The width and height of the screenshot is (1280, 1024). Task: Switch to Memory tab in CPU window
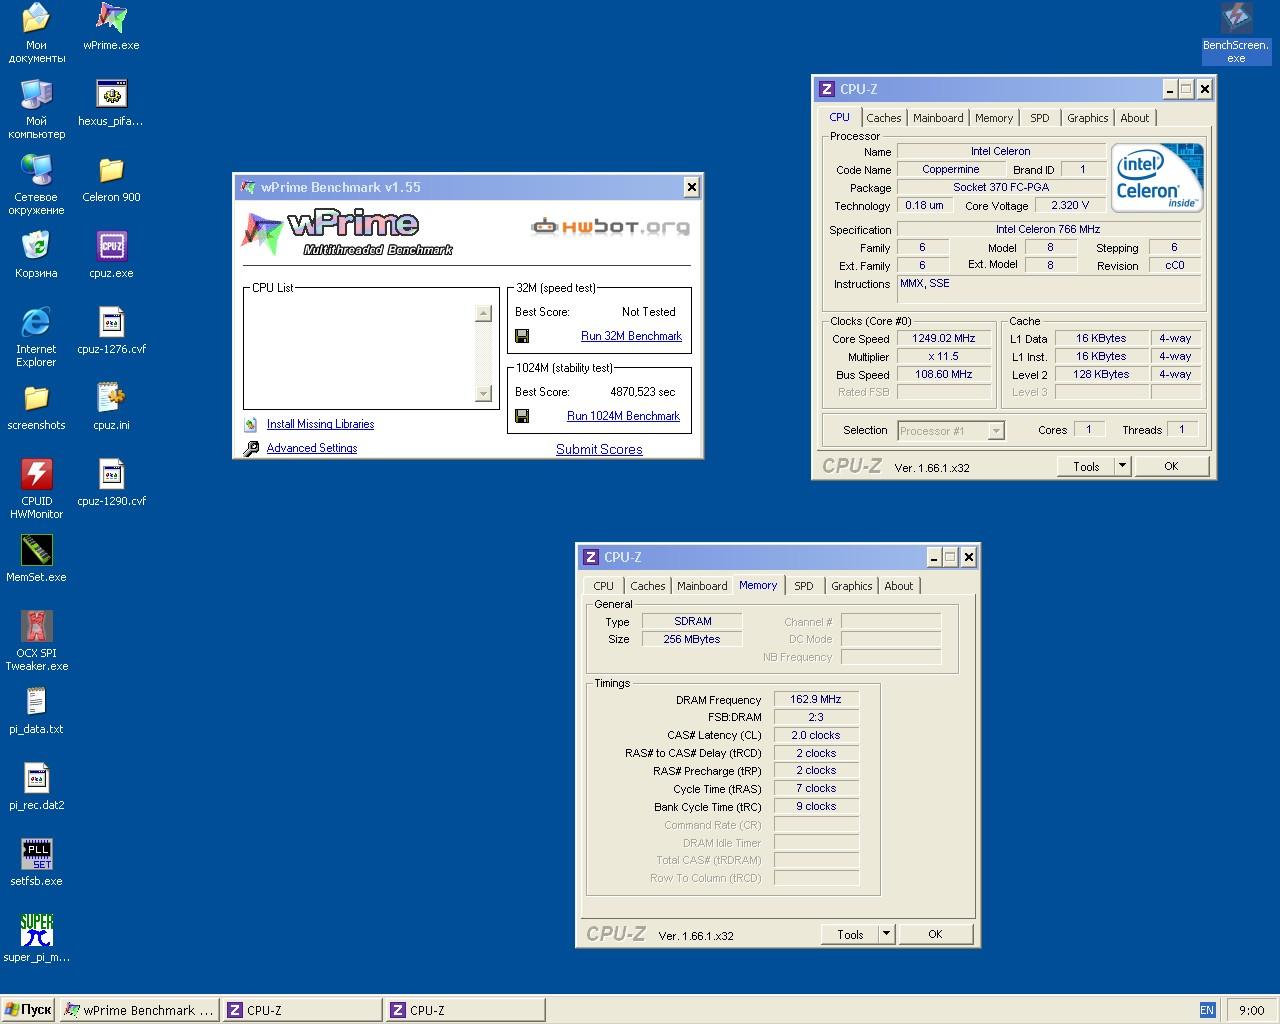994,118
